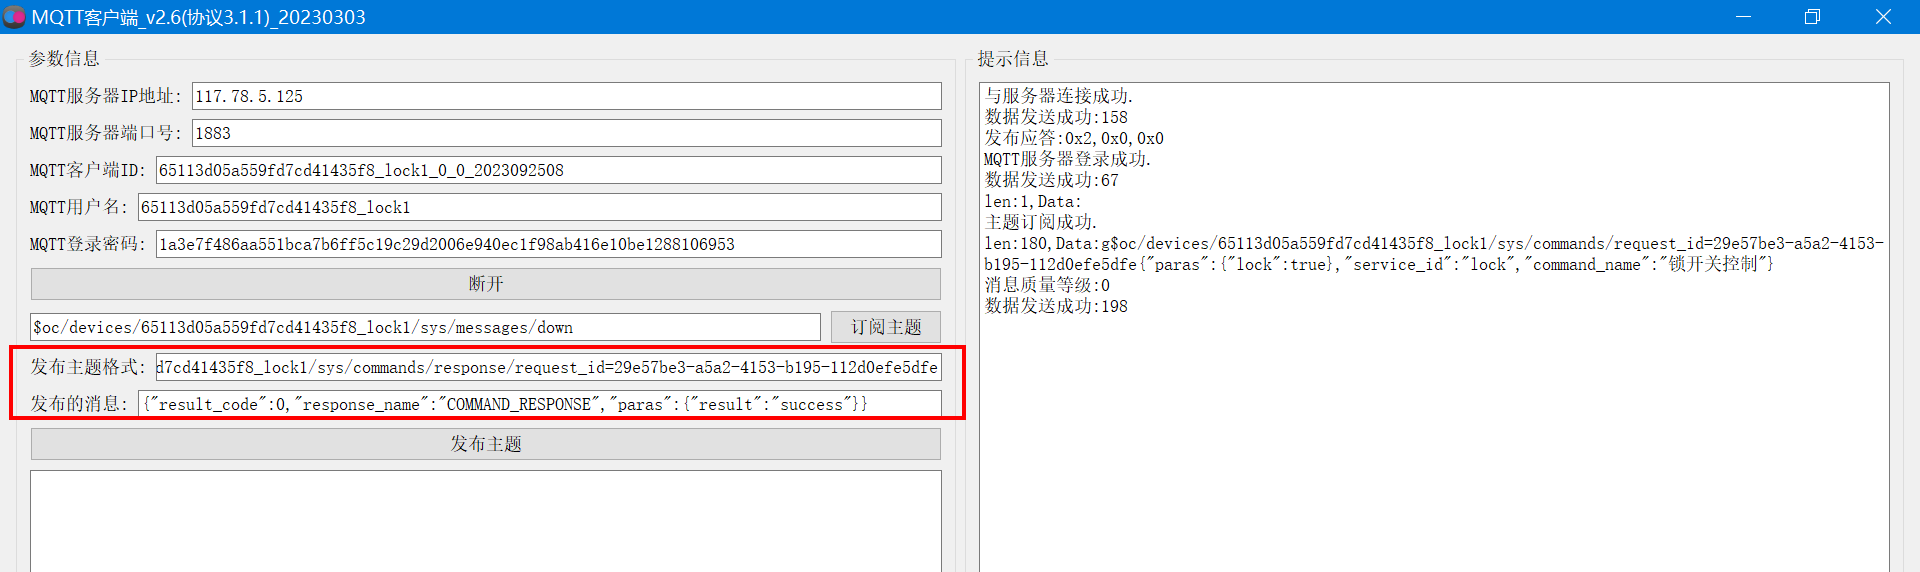Click the log line '主题订阅成功.'

point(1040,222)
